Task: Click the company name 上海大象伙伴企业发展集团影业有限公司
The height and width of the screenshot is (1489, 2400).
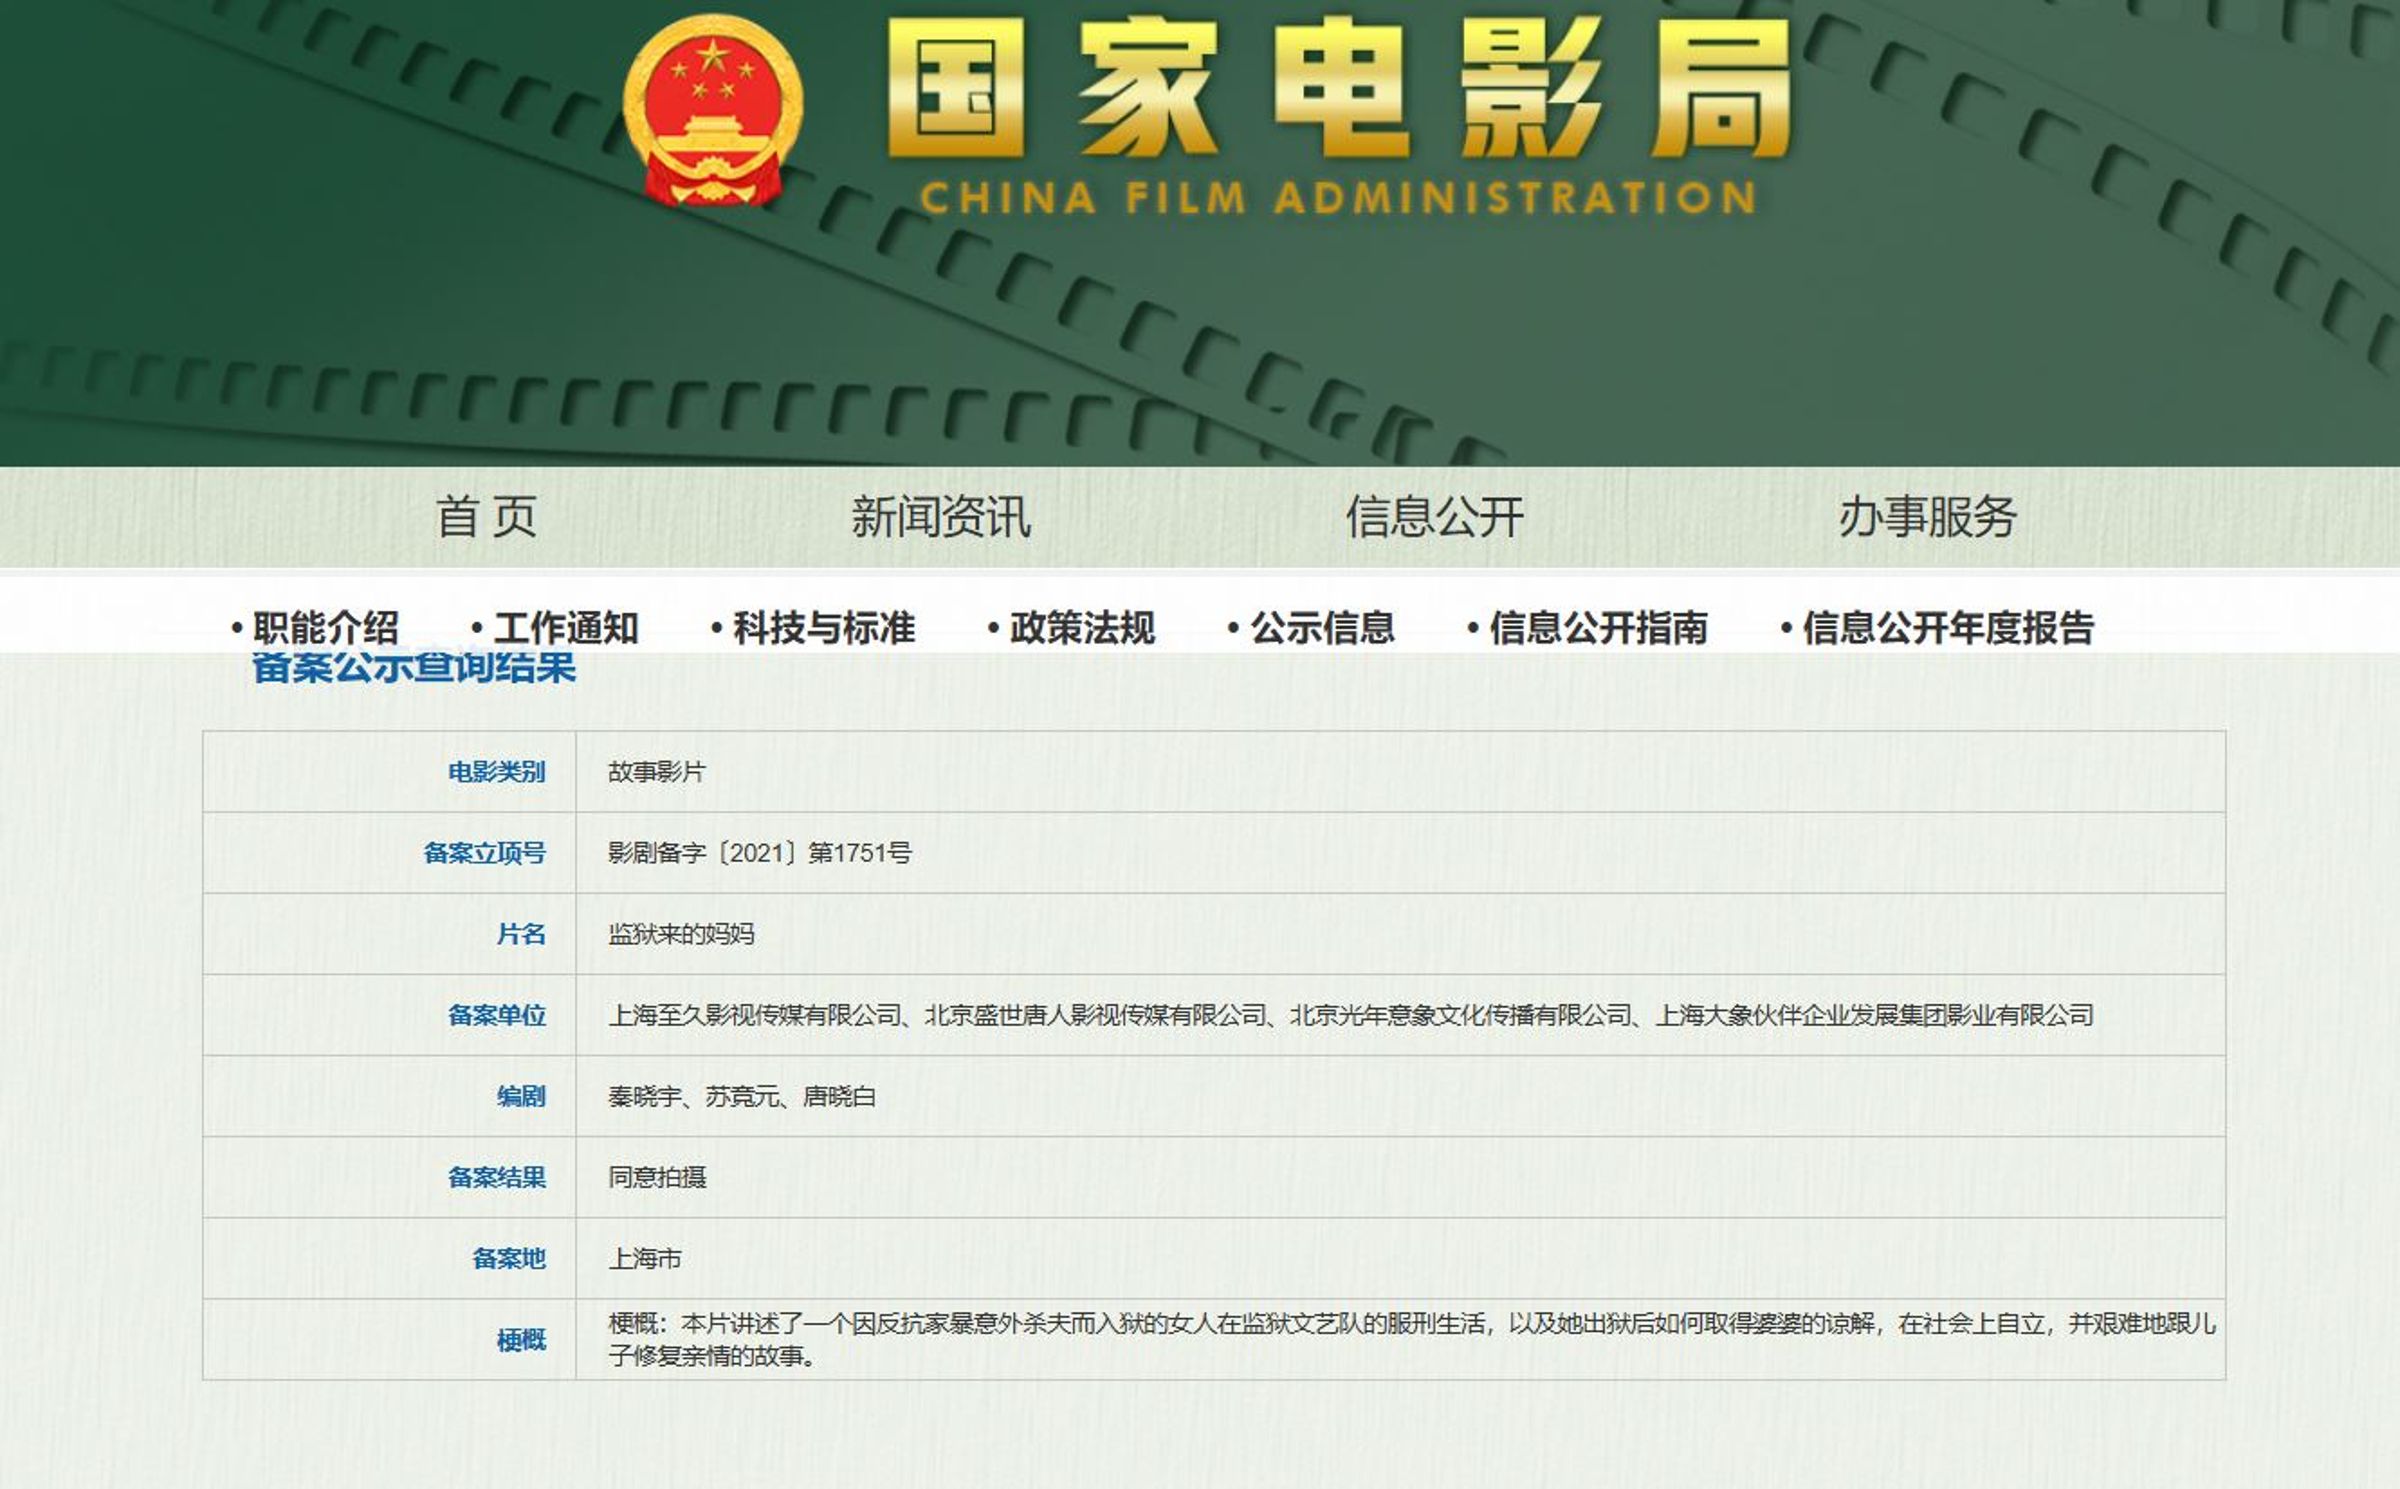Action: pyautogui.click(x=1875, y=1015)
